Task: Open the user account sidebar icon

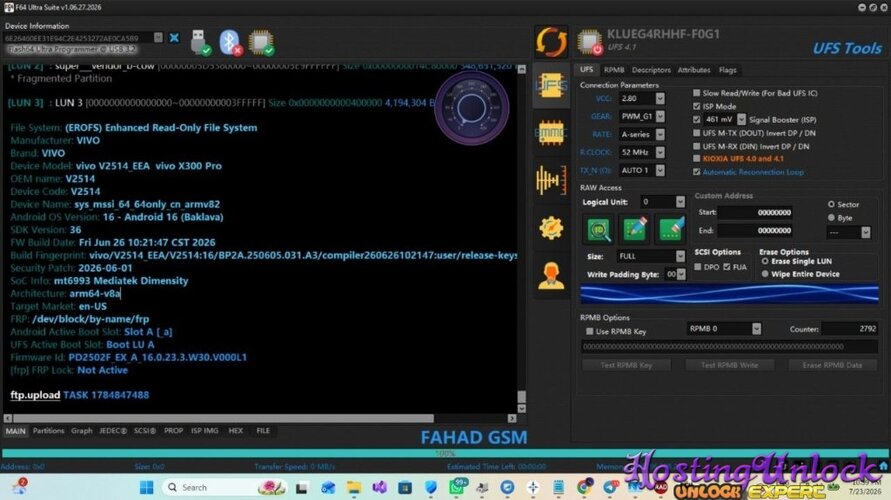Action: 551,276
